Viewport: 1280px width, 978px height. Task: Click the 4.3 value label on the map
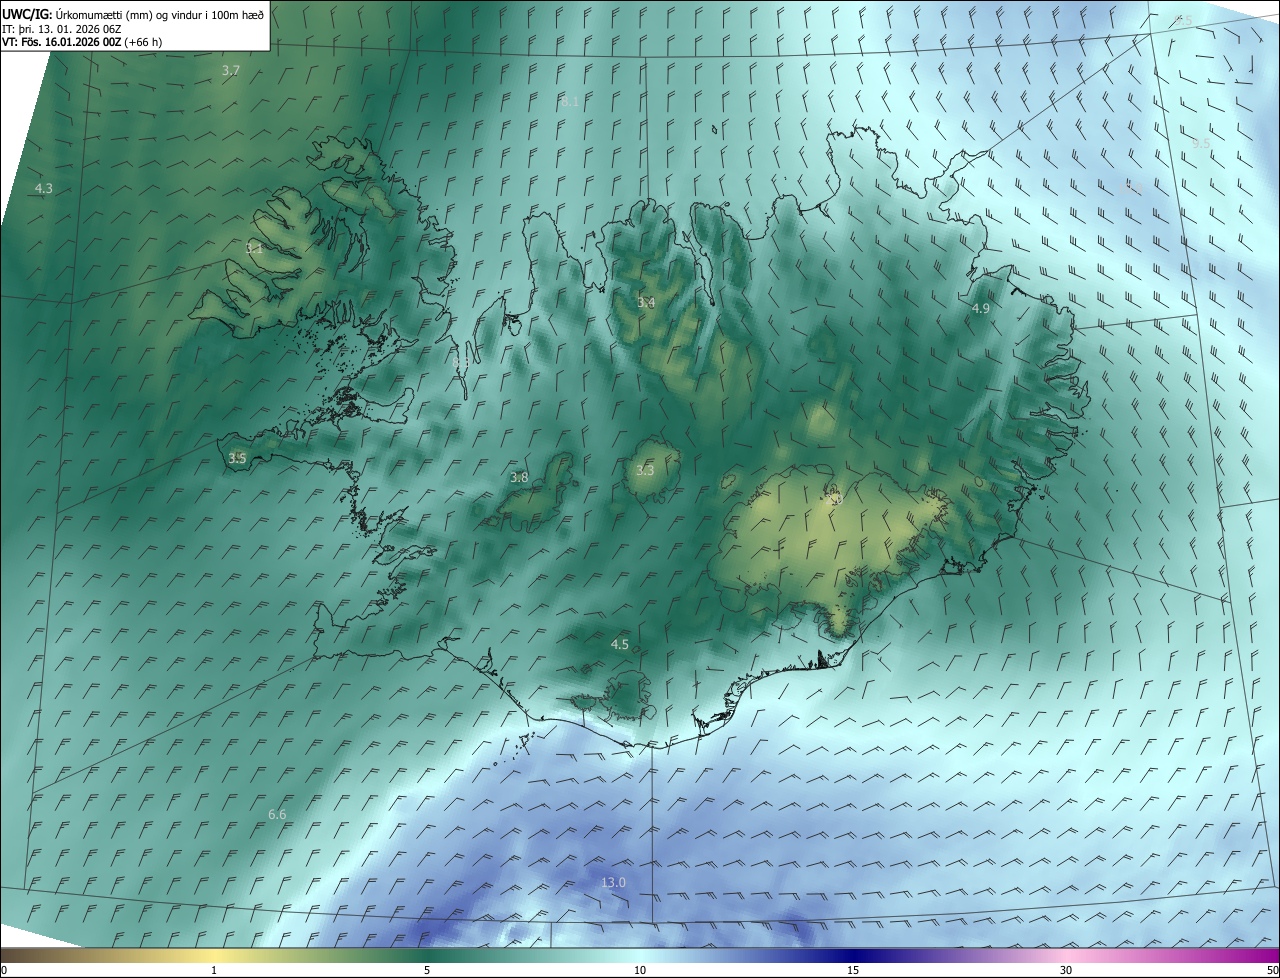click(44, 188)
